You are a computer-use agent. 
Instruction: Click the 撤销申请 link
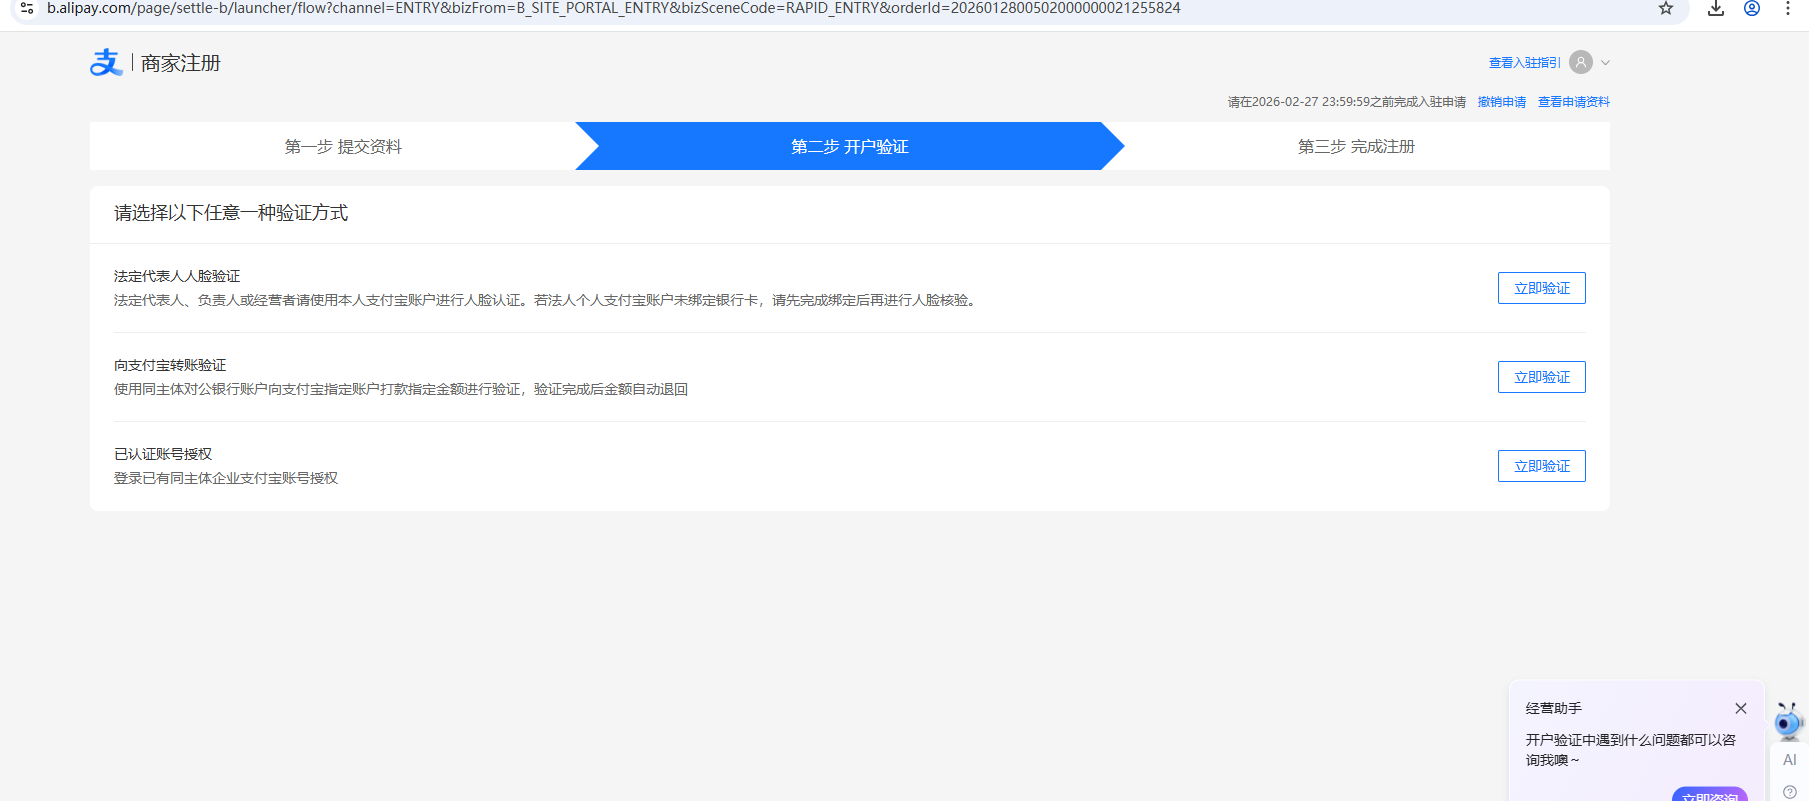[x=1502, y=102]
